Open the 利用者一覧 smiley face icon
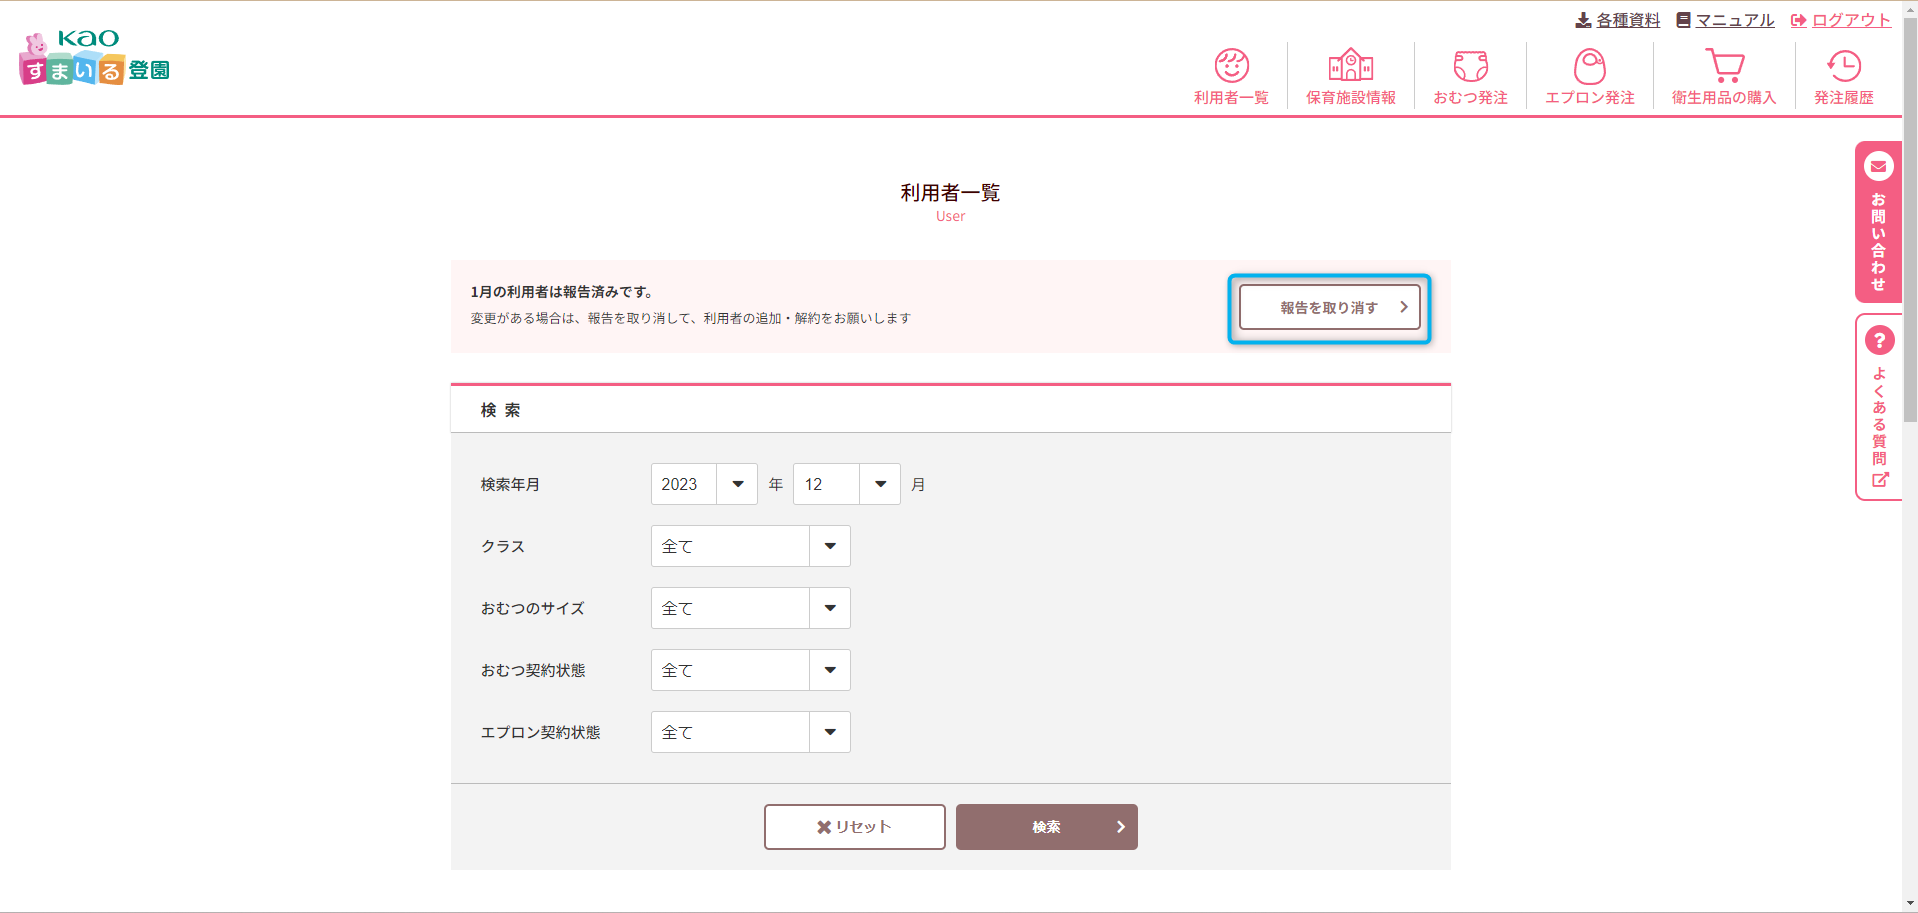 pyautogui.click(x=1231, y=67)
